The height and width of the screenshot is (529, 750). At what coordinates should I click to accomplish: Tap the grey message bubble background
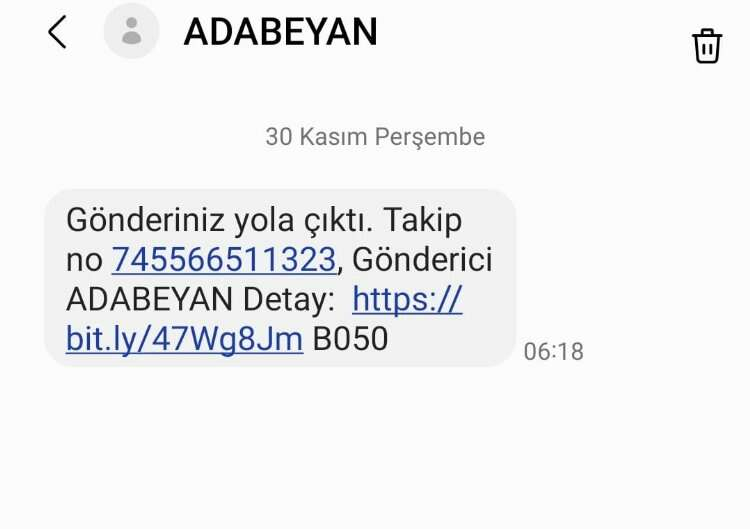280,278
